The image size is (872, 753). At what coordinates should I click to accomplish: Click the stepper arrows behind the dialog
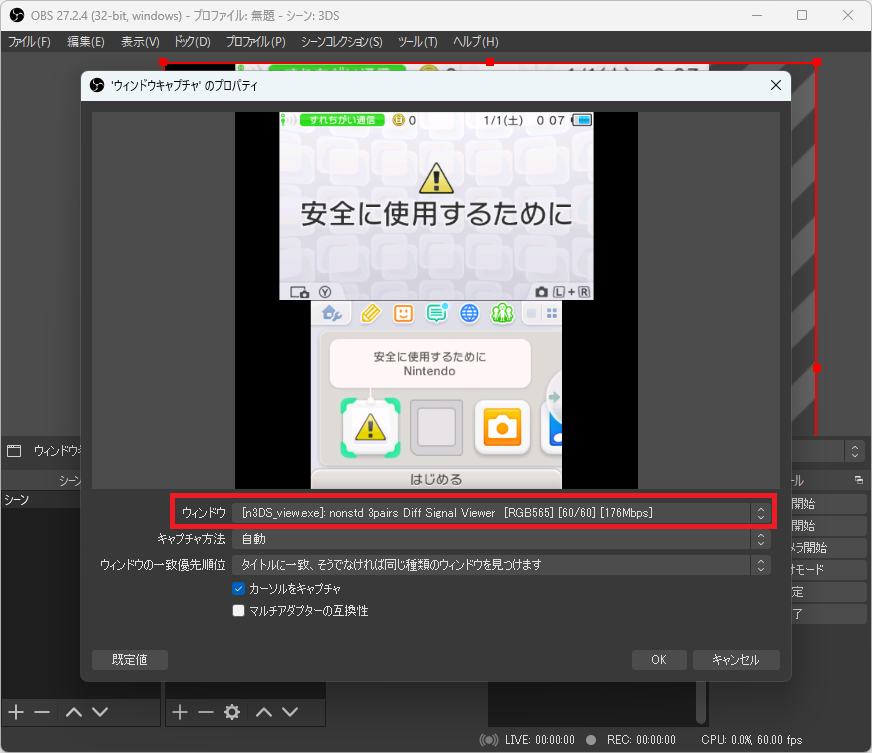tap(855, 451)
